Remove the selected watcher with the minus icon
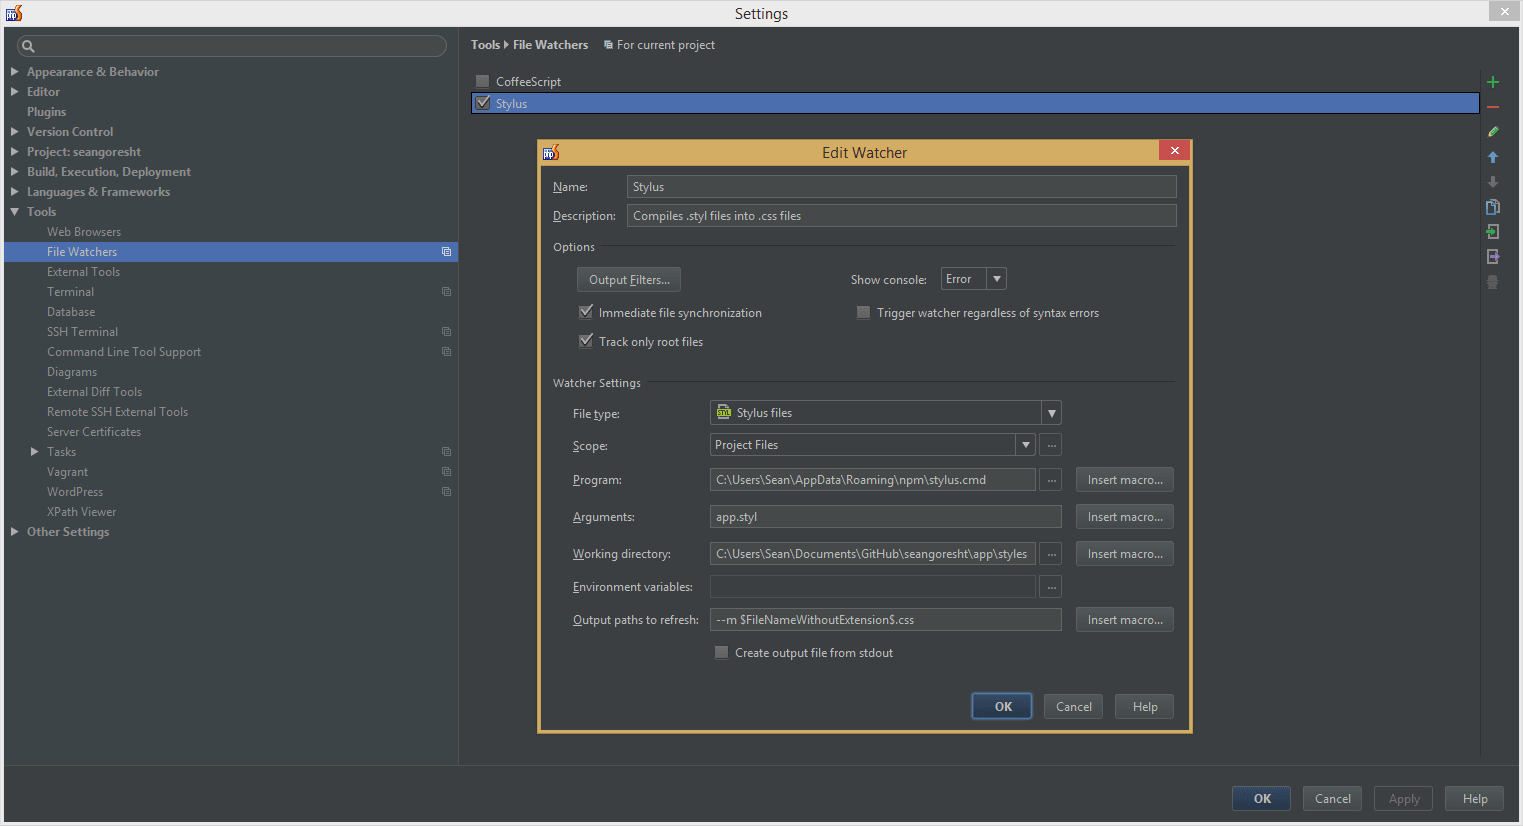1523x826 pixels. [x=1493, y=107]
